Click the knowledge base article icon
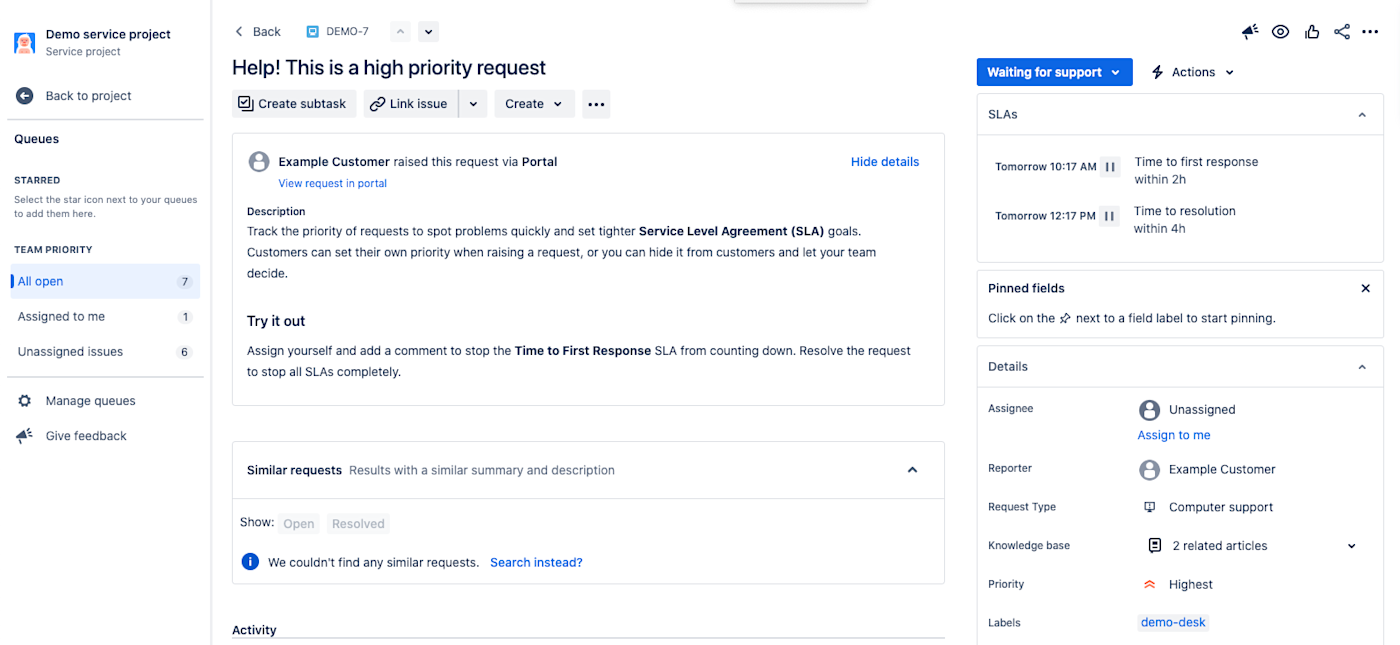The height and width of the screenshot is (645, 1400). coord(1155,546)
